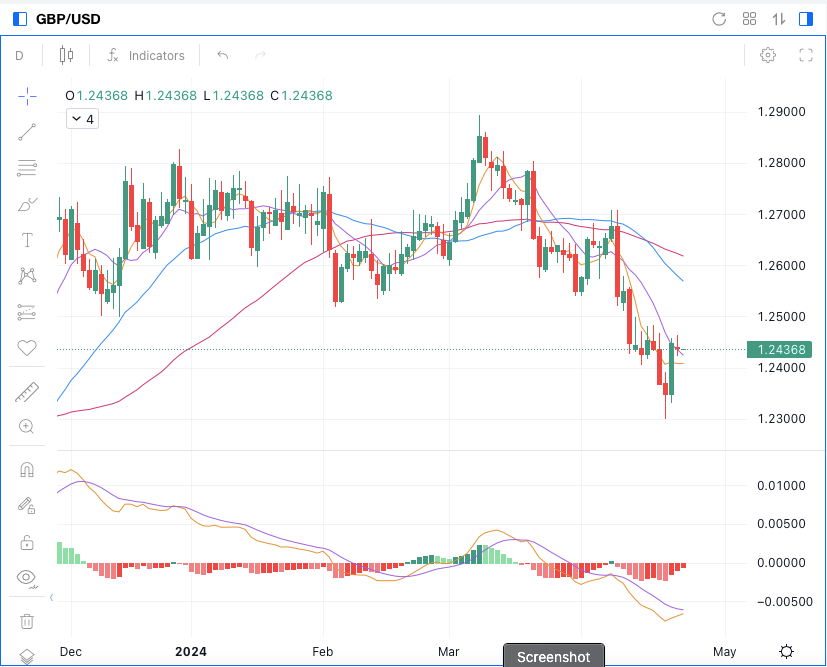827x667 pixels.
Task: Toggle magnet mode for drawings
Action: 27,470
